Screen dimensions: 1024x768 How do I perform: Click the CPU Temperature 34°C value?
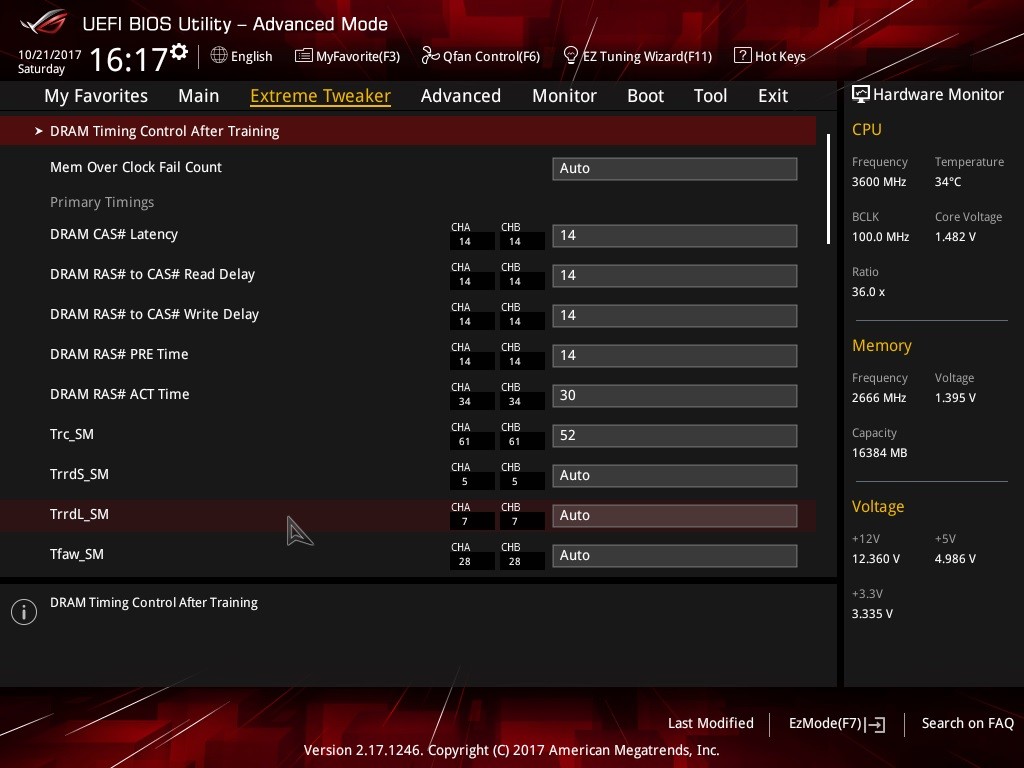point(948,182)
